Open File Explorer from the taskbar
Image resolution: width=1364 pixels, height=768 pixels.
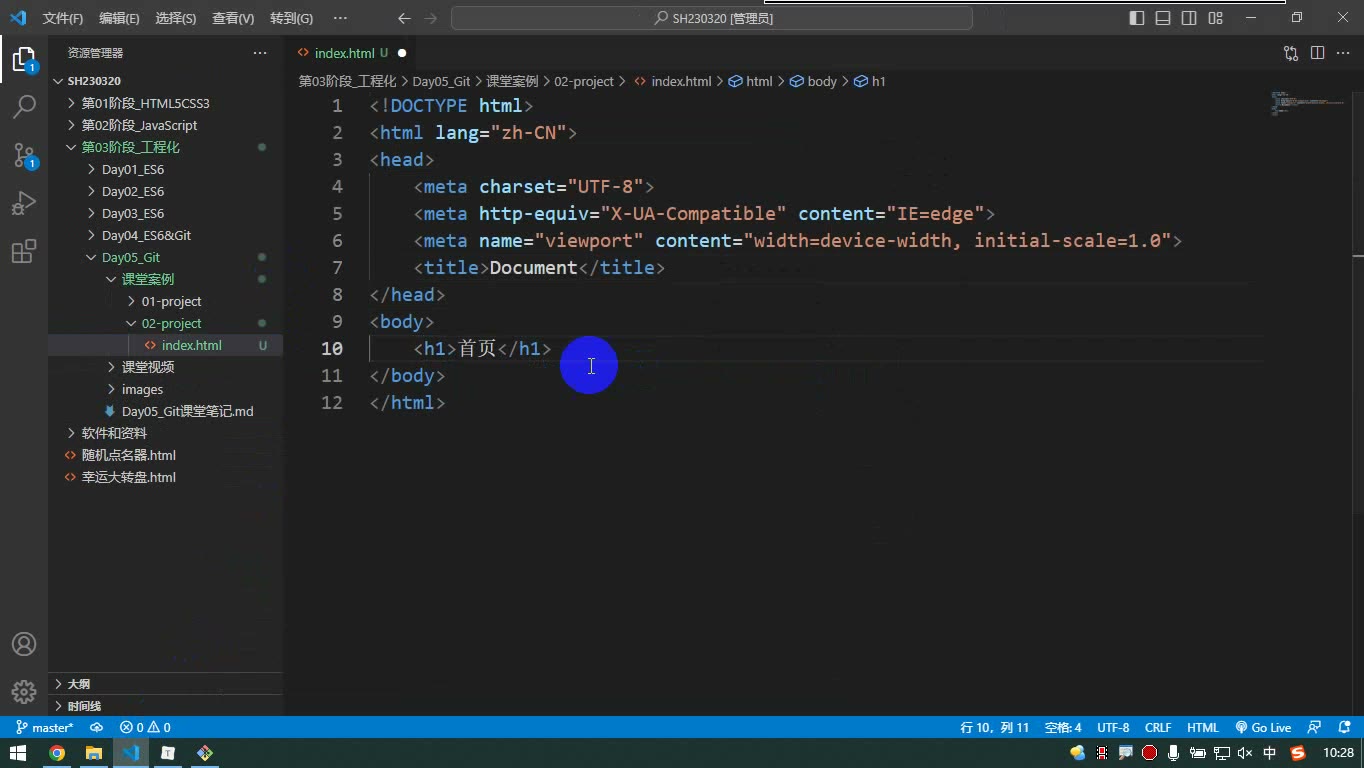pyautogui.click(x=94, y=753)
